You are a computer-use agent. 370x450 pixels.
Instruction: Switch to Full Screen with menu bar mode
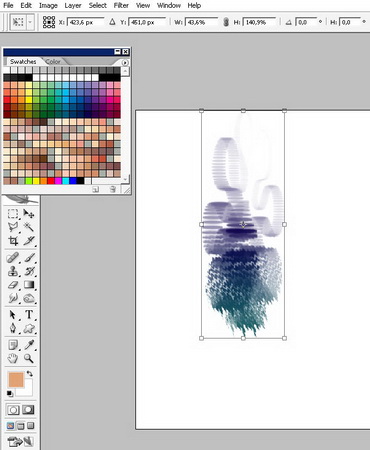[21, 426]
